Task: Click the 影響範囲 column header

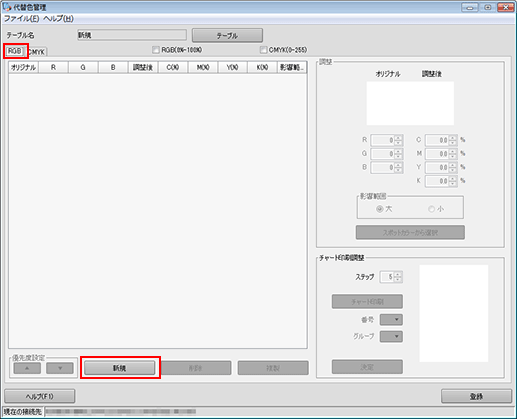Action: coord(292,67)
